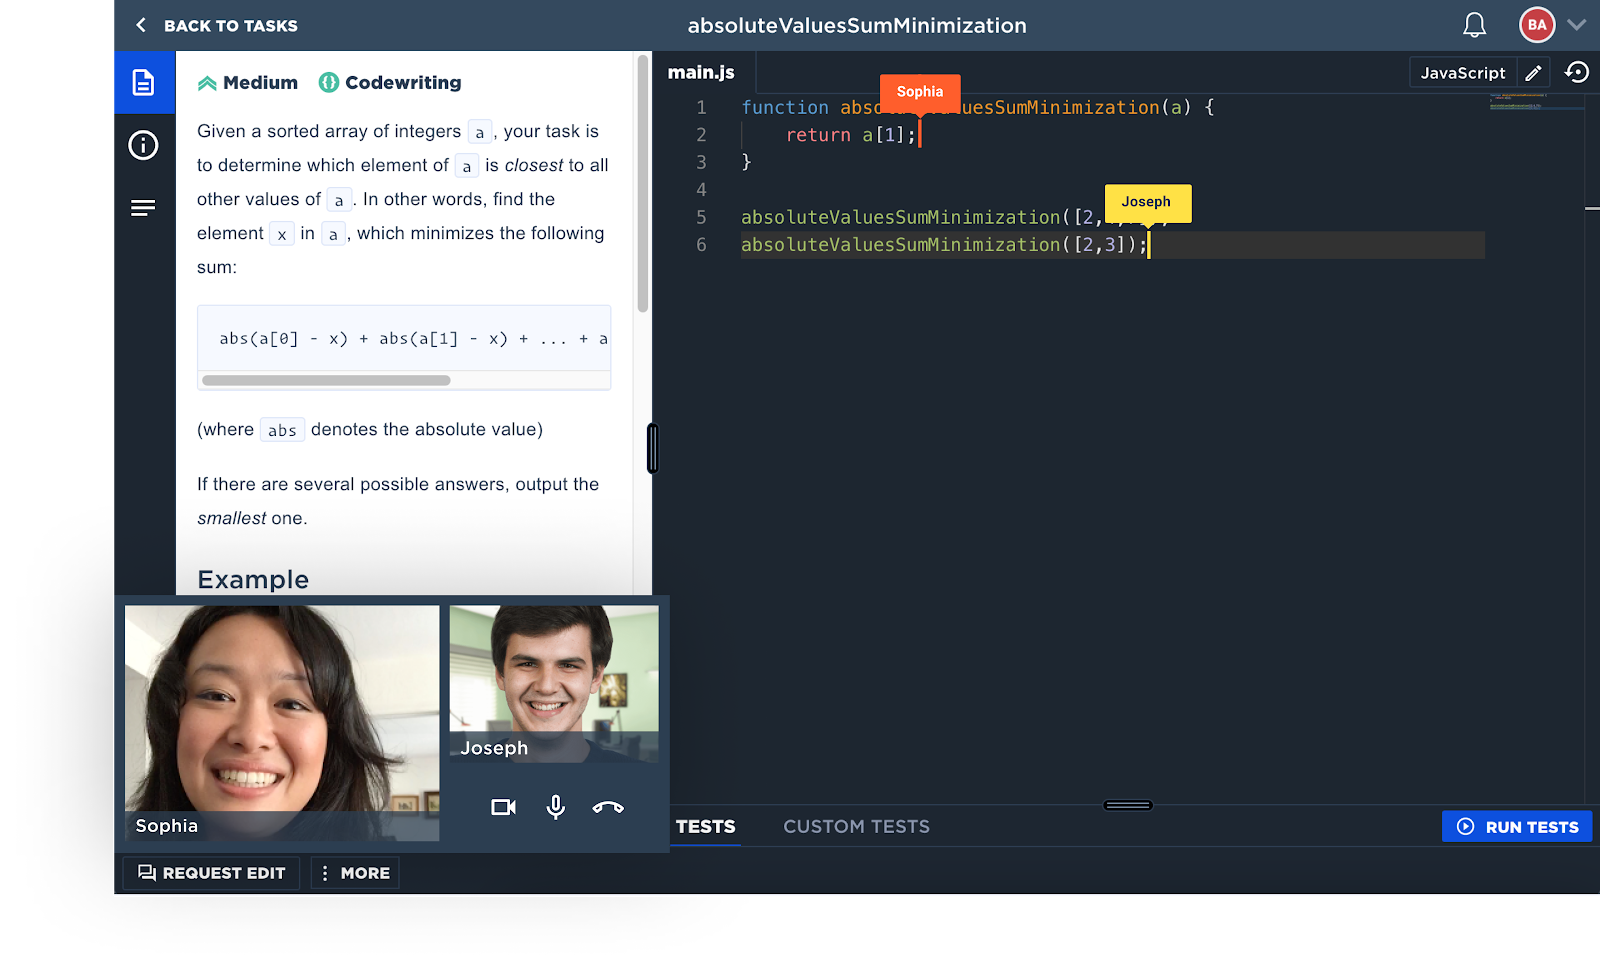Open the More options menu

coord(356,873)
